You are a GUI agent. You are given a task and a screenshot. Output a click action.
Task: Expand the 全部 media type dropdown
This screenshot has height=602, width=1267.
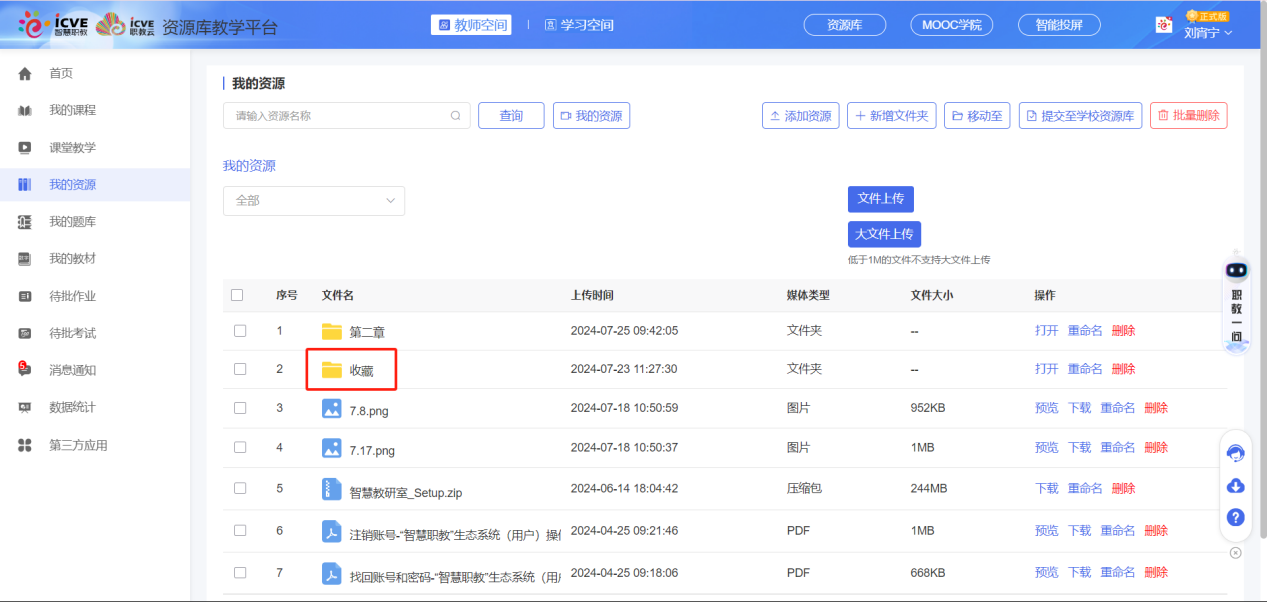pyautogui.click(x=313, y=200)
